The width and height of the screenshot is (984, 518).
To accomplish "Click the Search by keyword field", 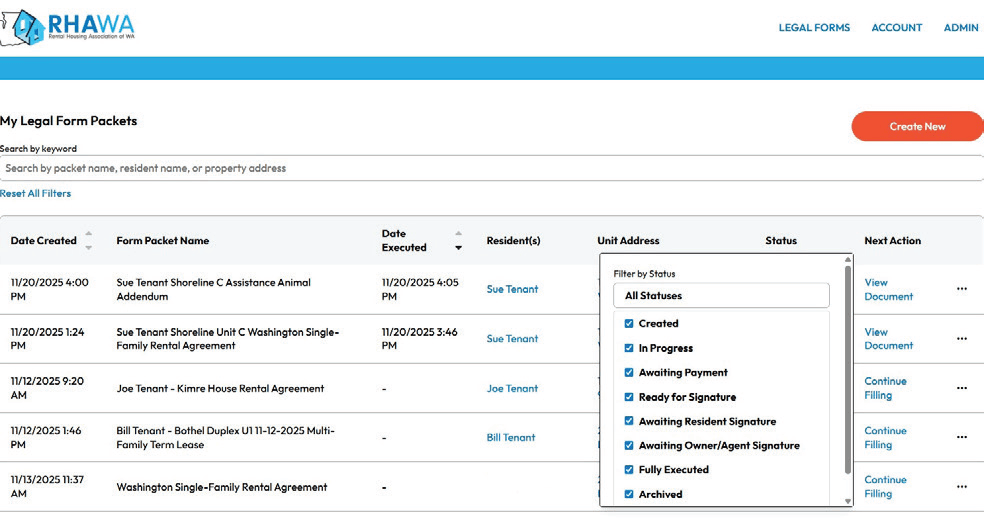I will [x=490, y=168].
